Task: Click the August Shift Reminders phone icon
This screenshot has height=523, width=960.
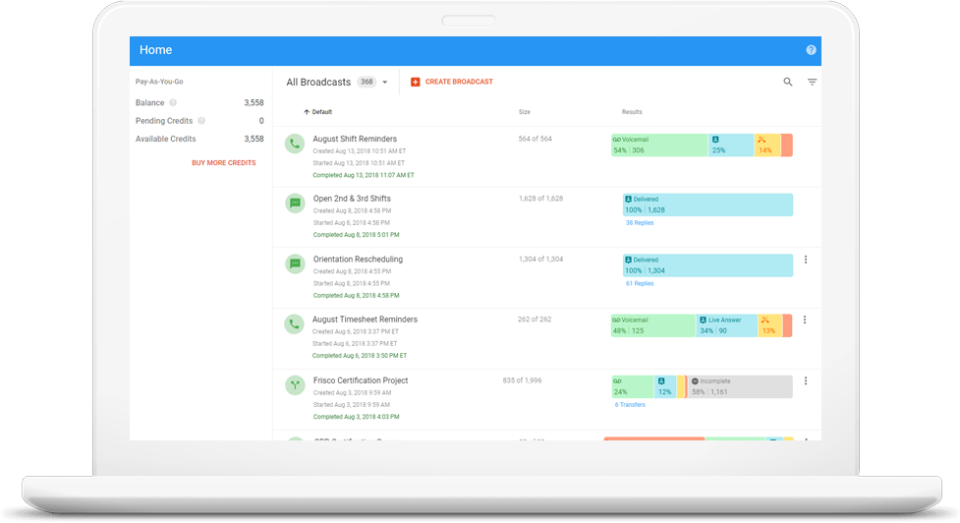Action: point(294,144)
